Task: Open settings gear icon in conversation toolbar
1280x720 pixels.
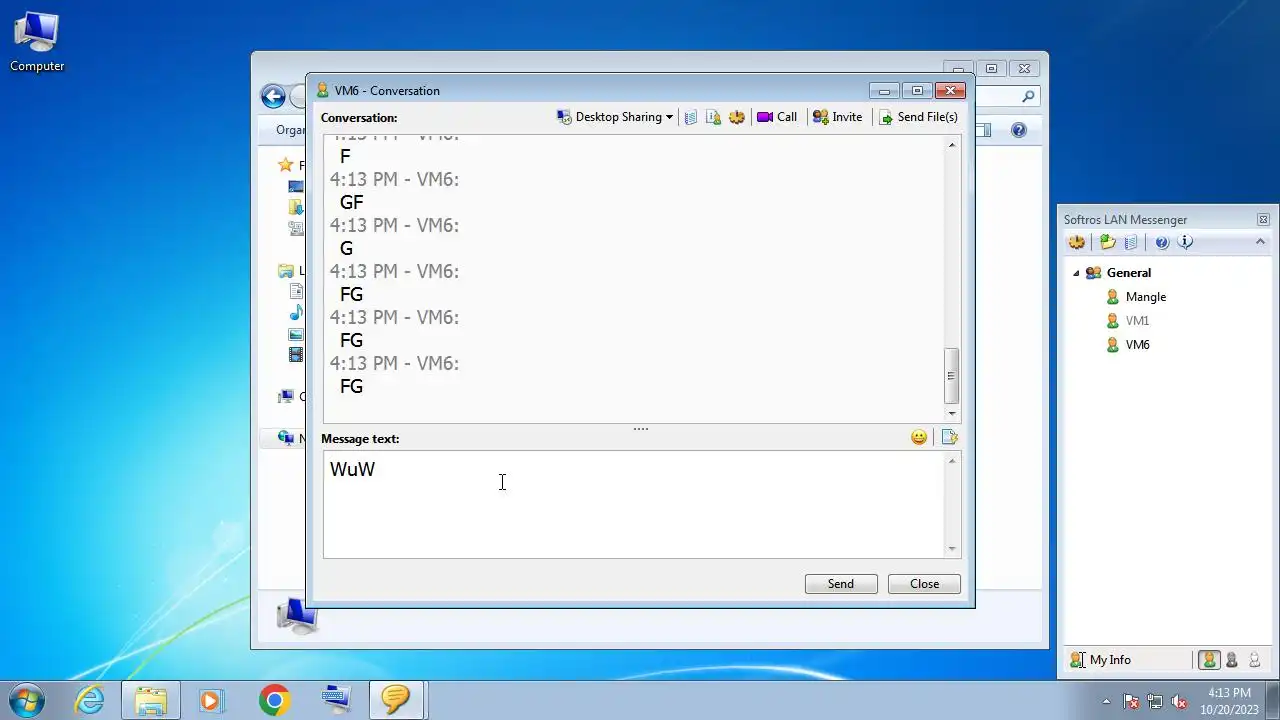Action: (x=737, y=117)
